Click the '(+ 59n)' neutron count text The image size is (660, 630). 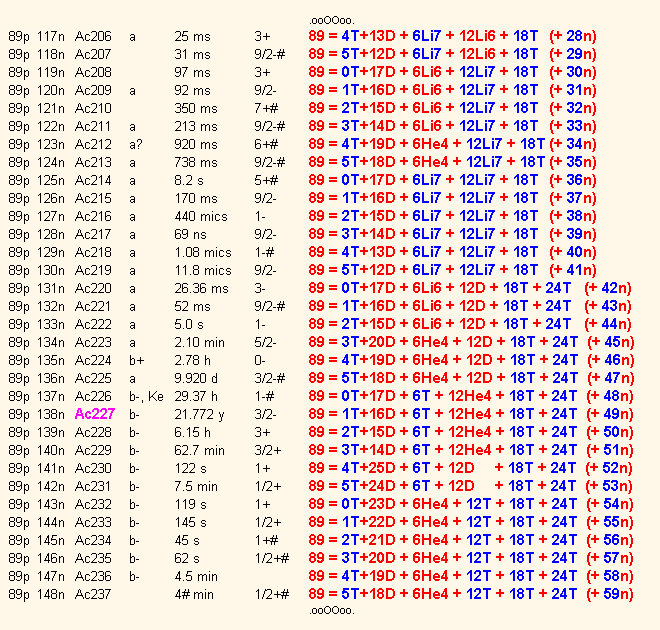pos(609,594)
